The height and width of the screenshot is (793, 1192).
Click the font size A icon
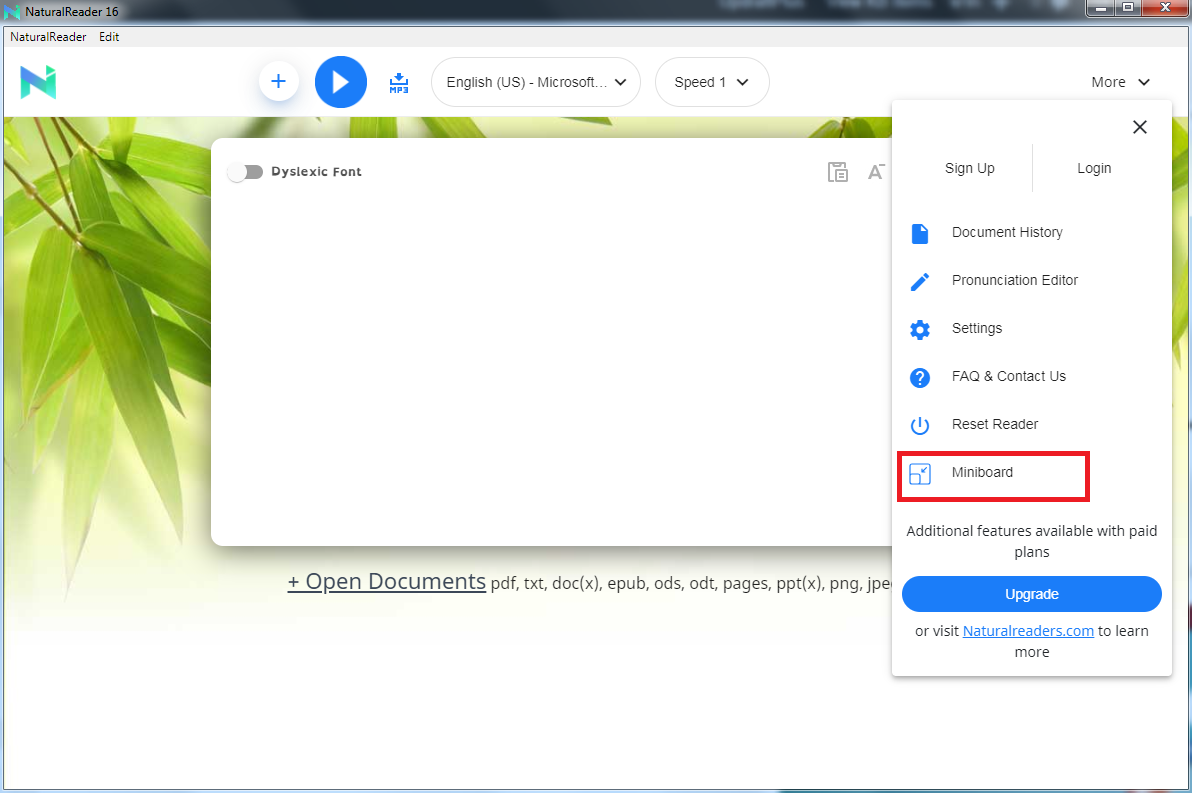[x=876, y=172]
